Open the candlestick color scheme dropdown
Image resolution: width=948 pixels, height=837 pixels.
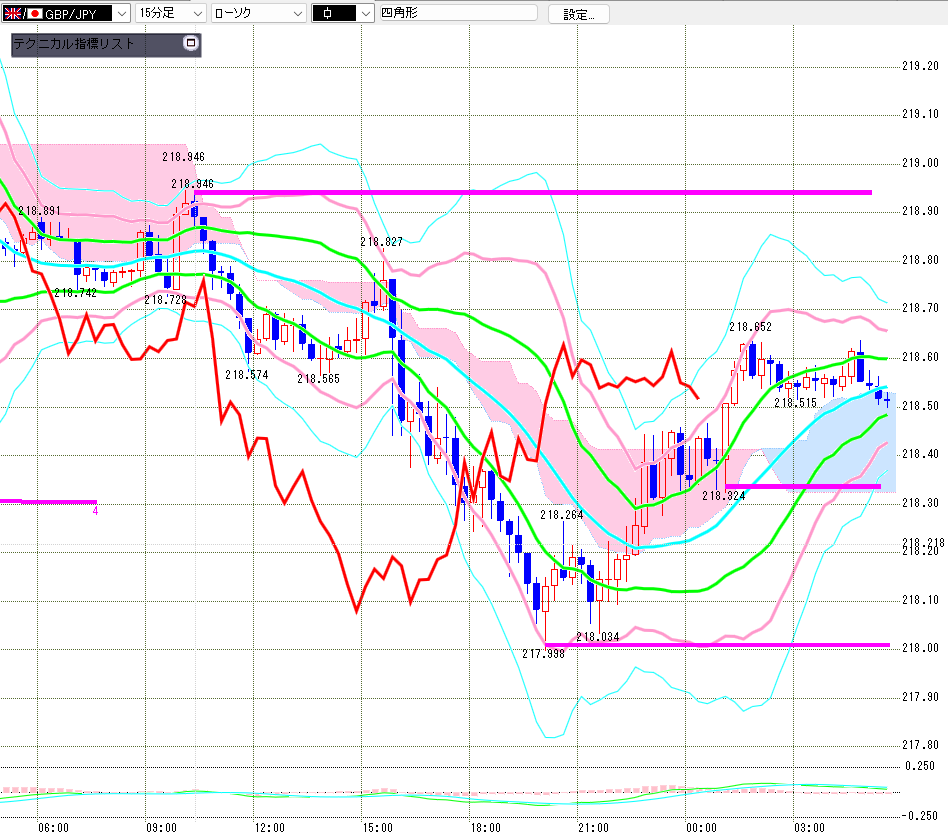343,13
